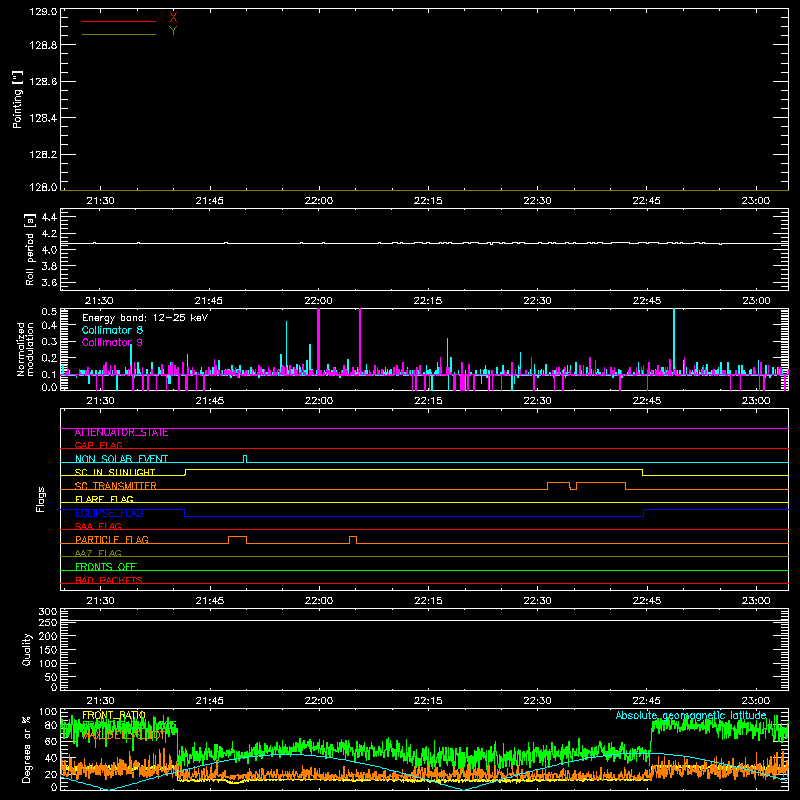Click the SC_IN_SUNLIGHT flag label
800x800 pixels.
(115, 472)
